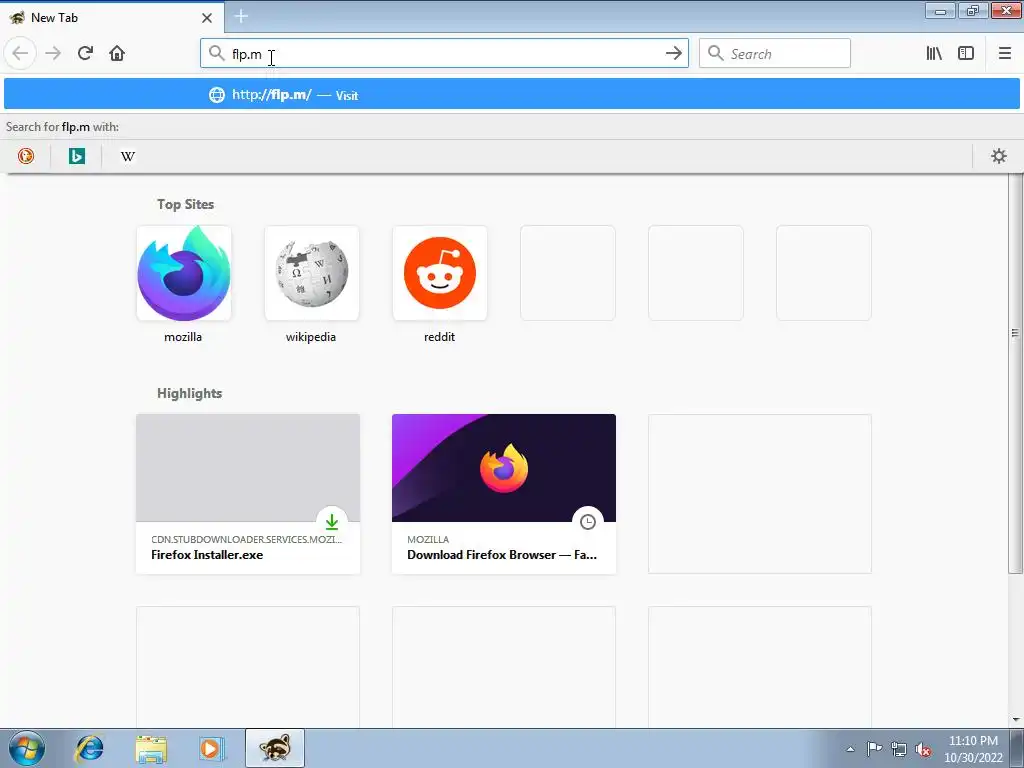Focus the Search box
Image resolution: width=1024 pixels, height=768 pixels.
(x=775, y=54)
